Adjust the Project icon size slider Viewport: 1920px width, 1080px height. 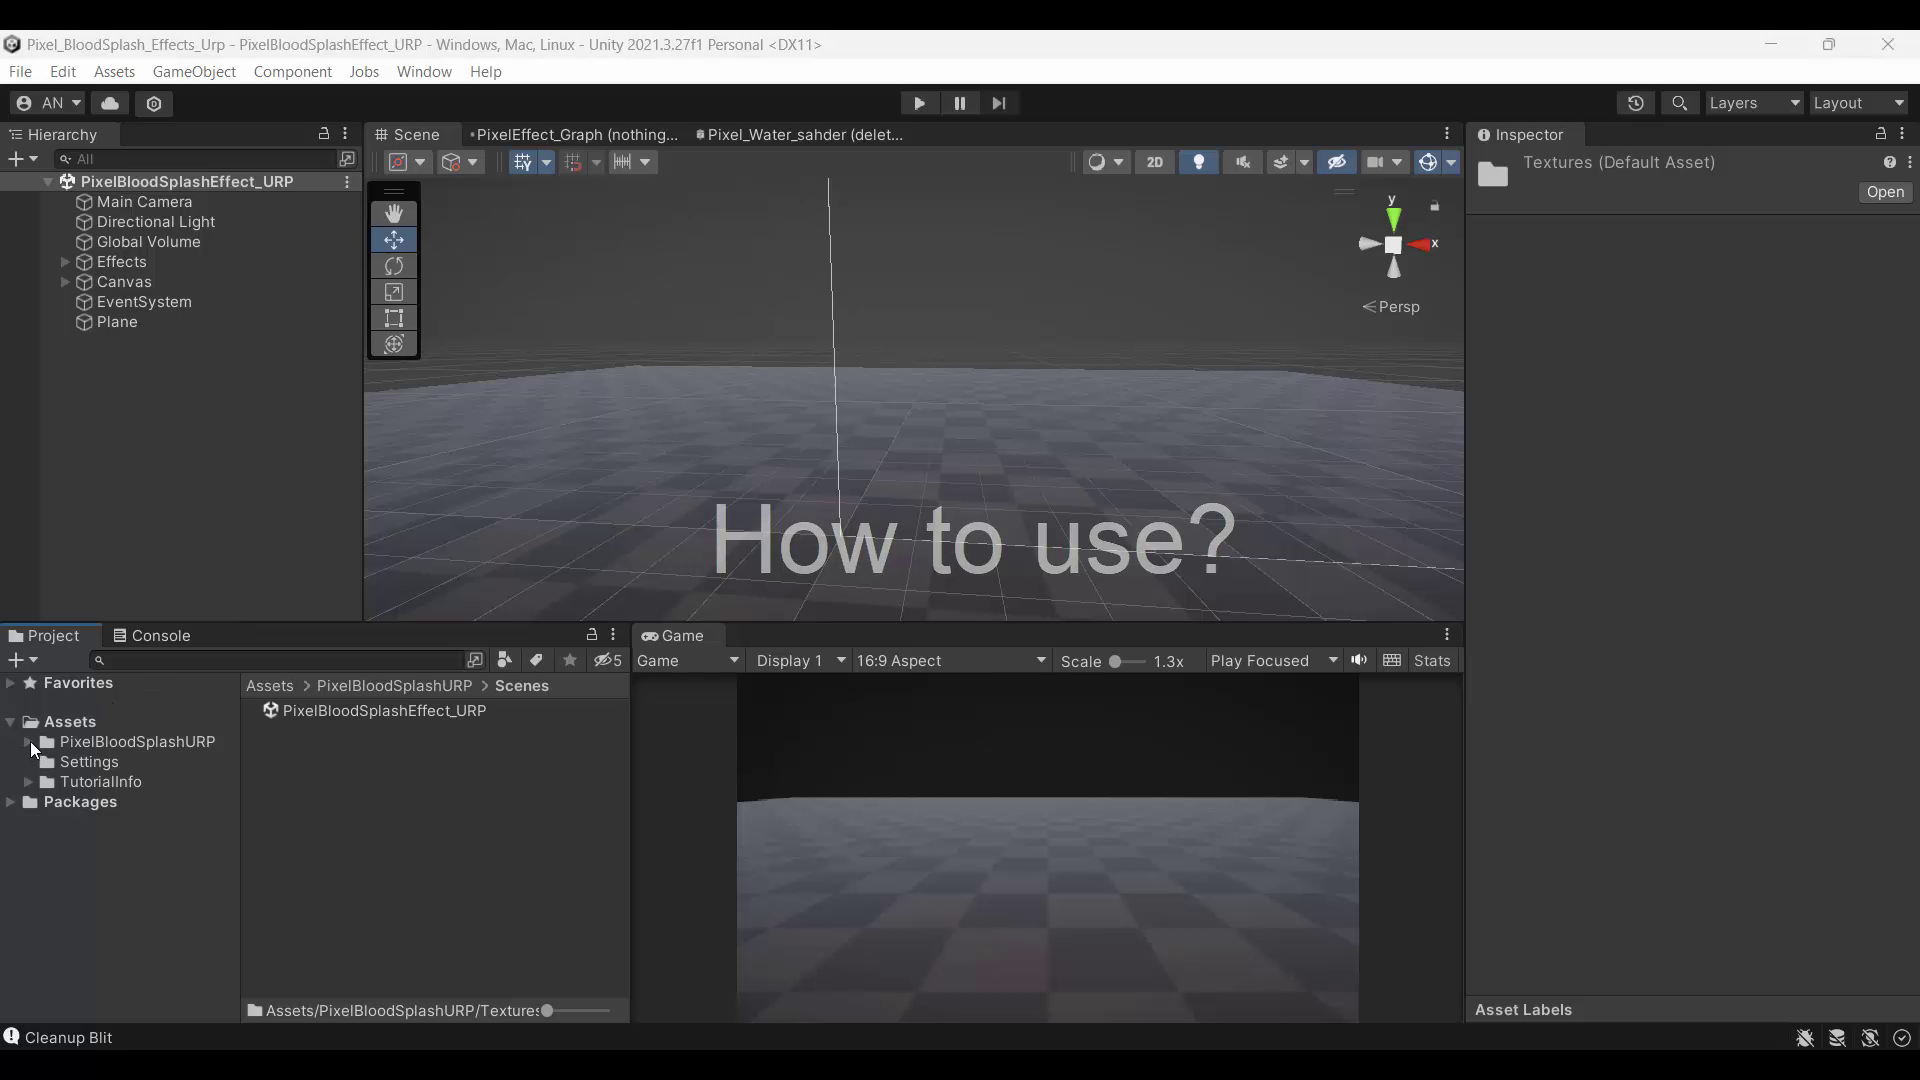pyautogui.click(x=577, y=1011)
